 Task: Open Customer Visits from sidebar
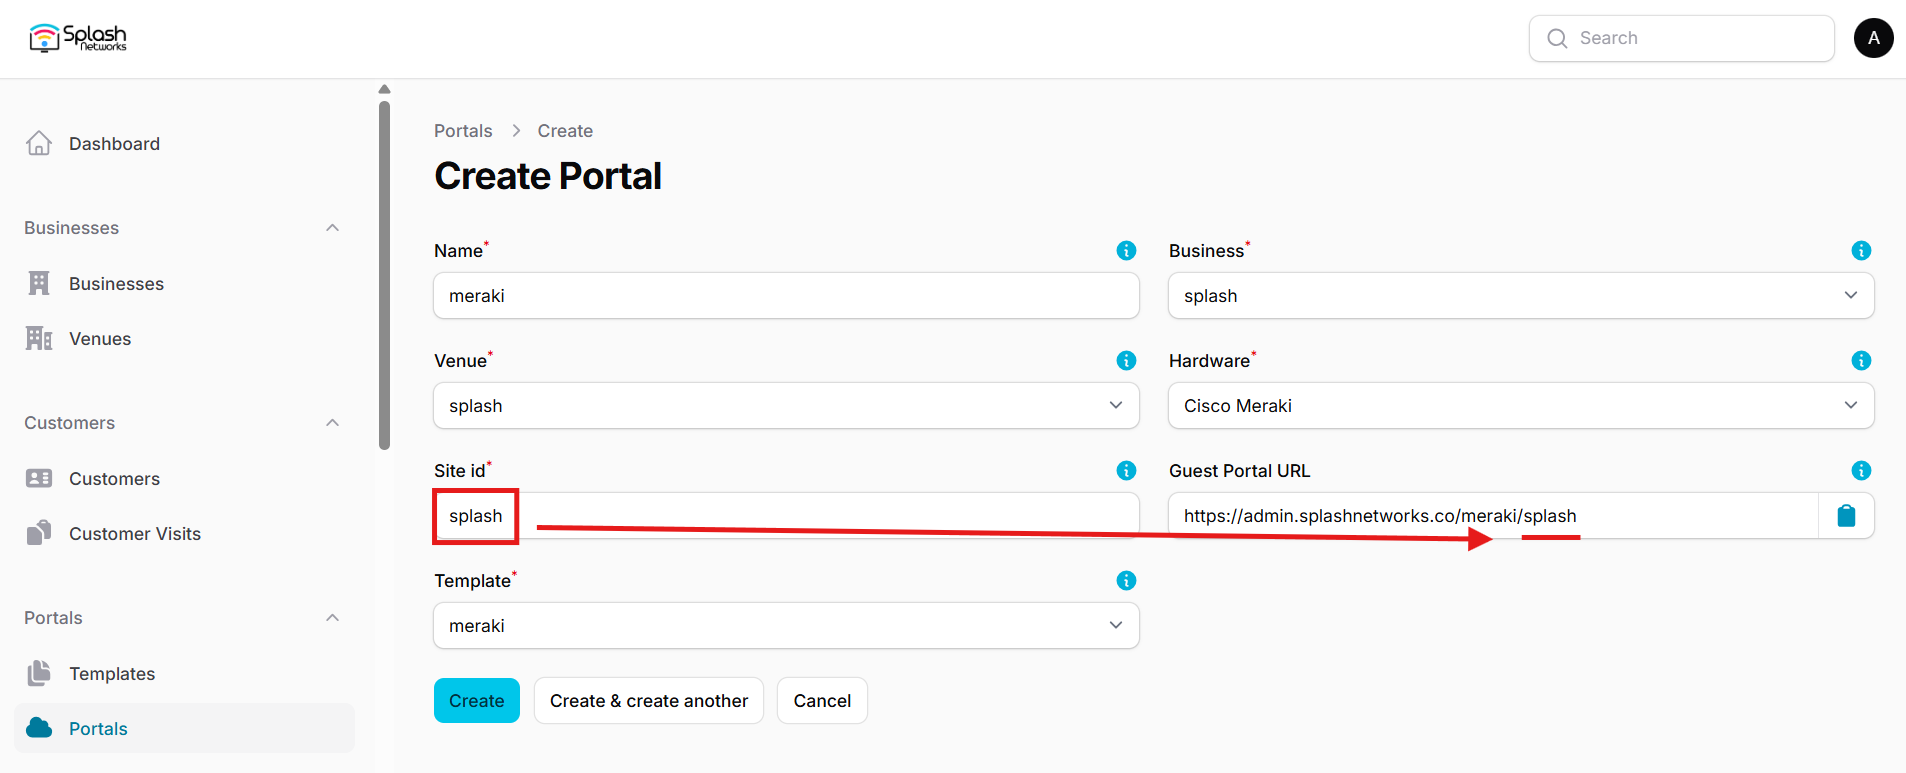point(184,533)
